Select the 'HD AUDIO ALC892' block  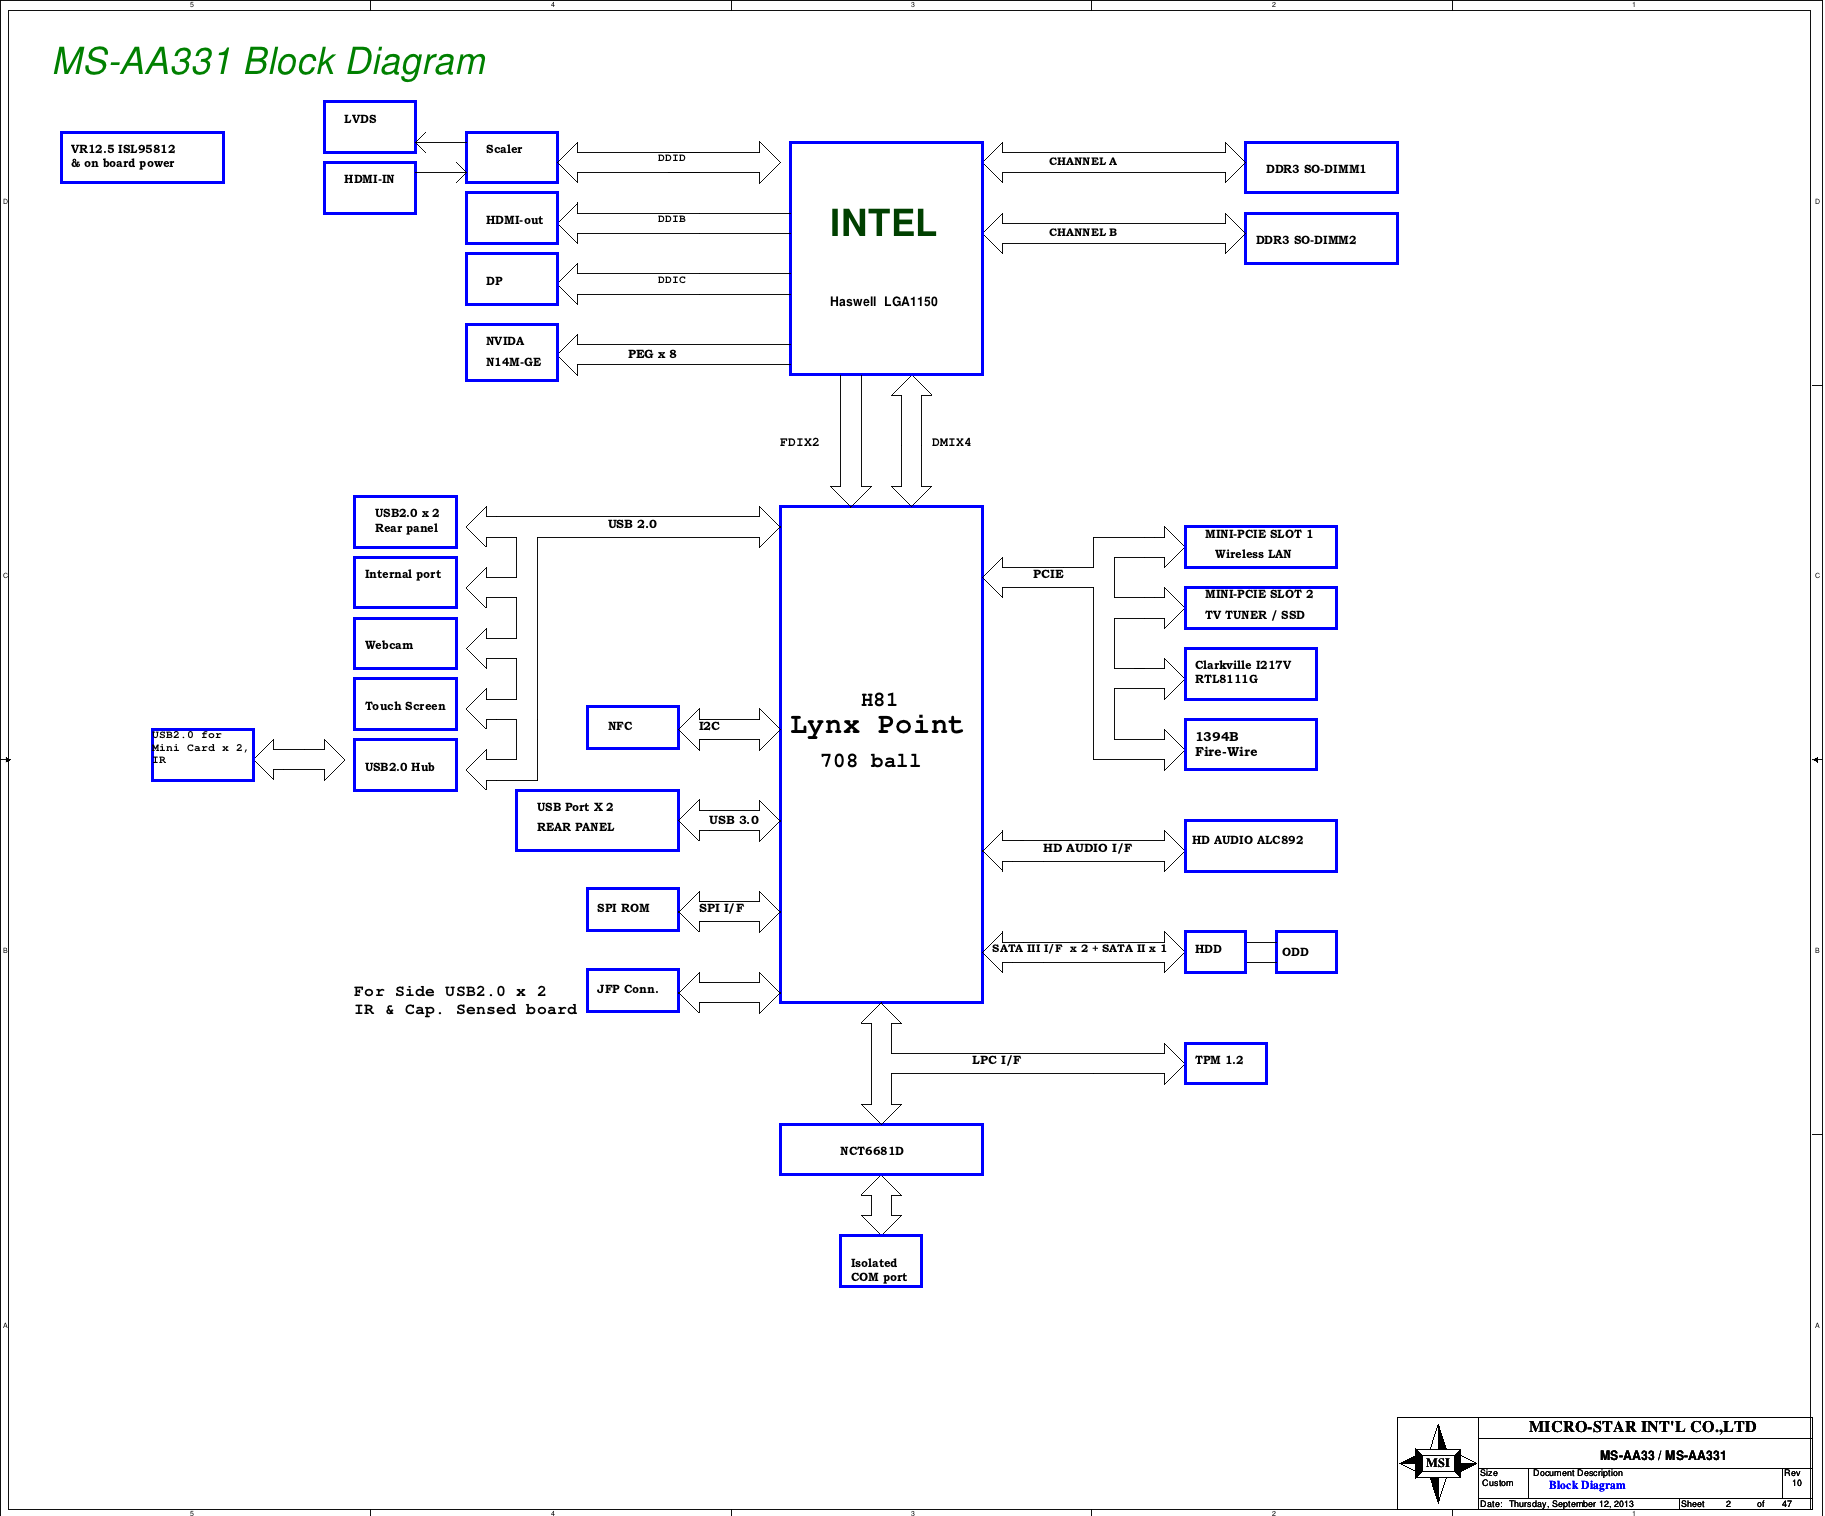tap(1260, 846)
